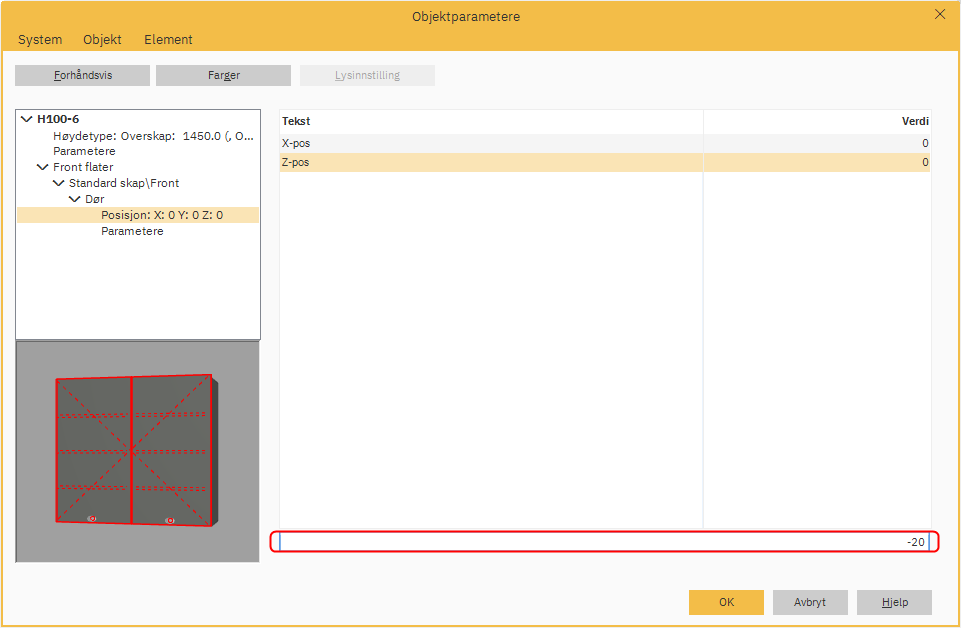Open the Element menu
This screenshot has height=628, width=961.
click(168, 39)
